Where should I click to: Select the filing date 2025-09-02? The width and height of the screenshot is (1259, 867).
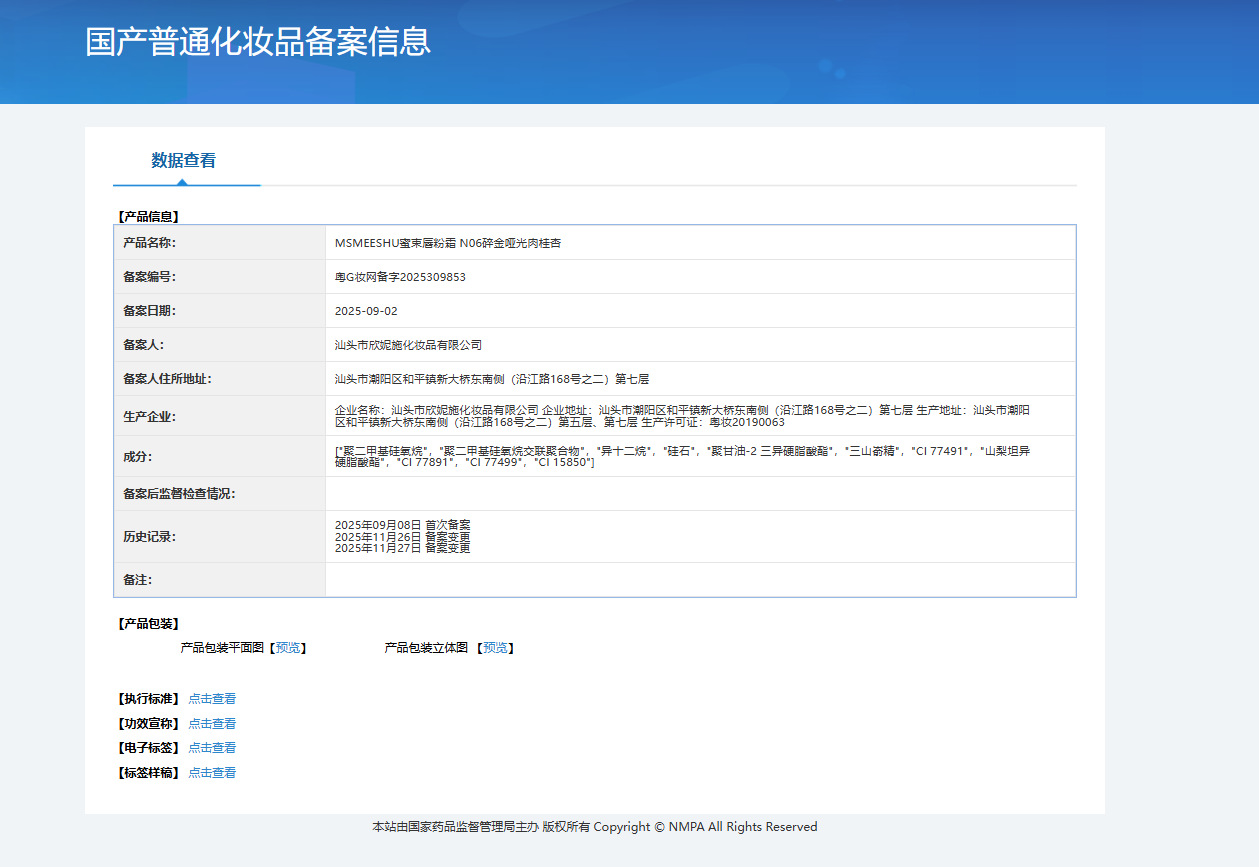(x=366, y=311)
